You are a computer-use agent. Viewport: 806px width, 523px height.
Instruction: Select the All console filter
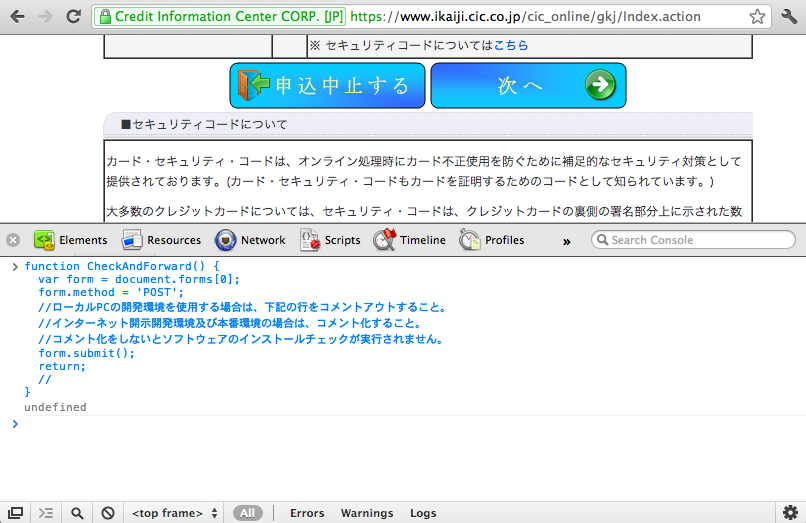[x=247, y=513]
